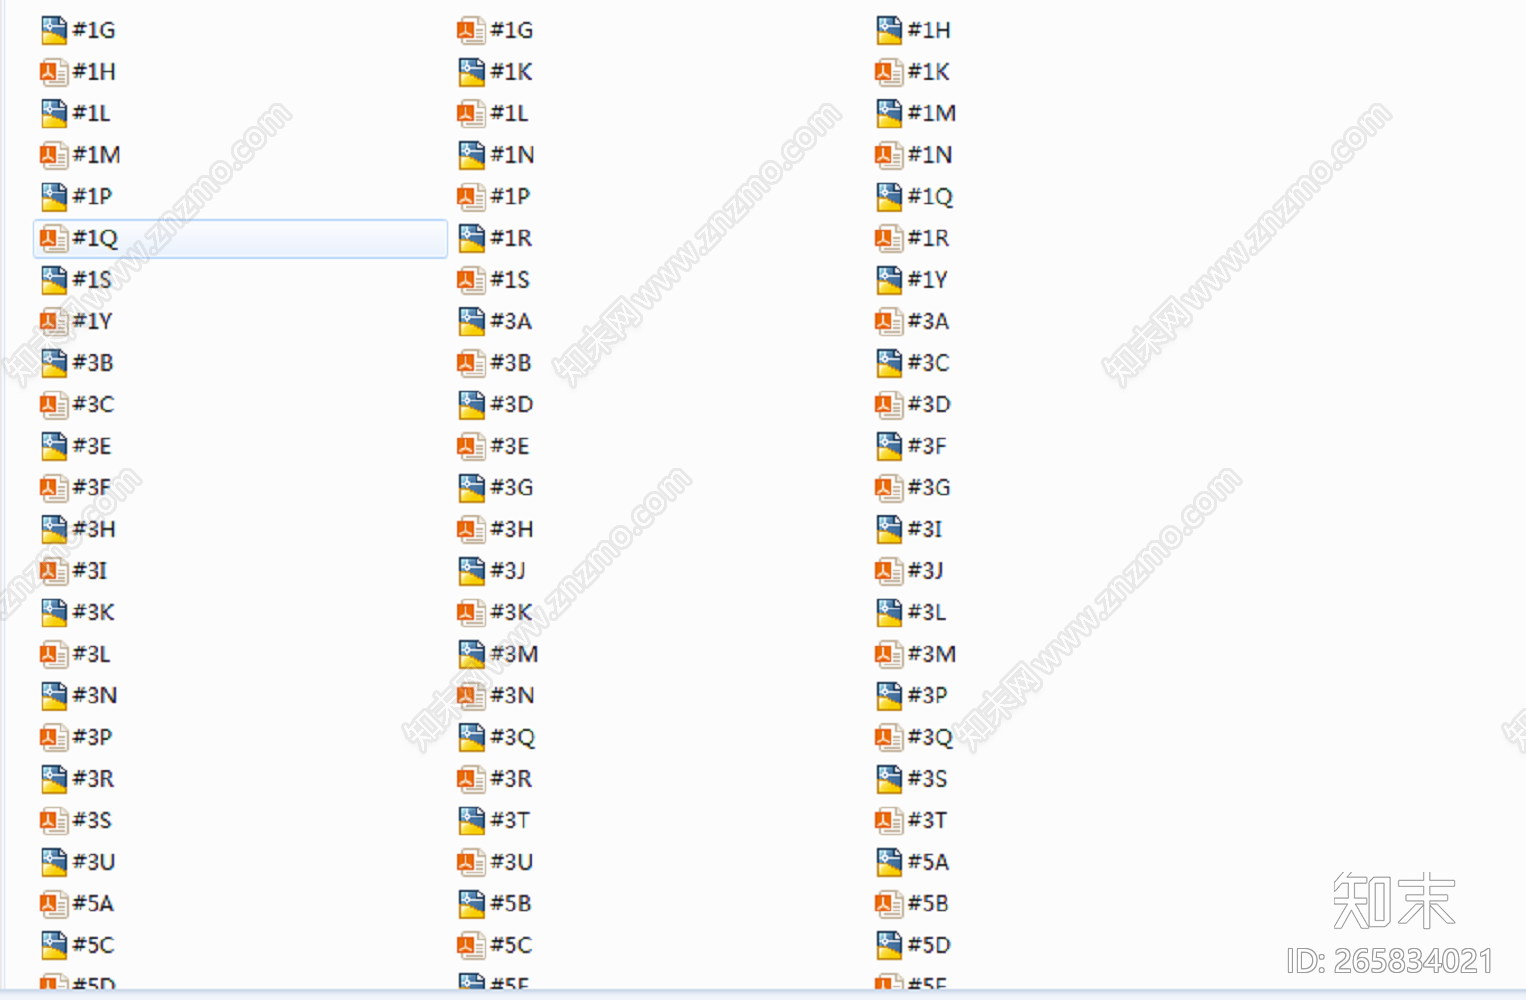
Task: Select file name #5B beside the PDF icon
Action: (x=928, y=904)
